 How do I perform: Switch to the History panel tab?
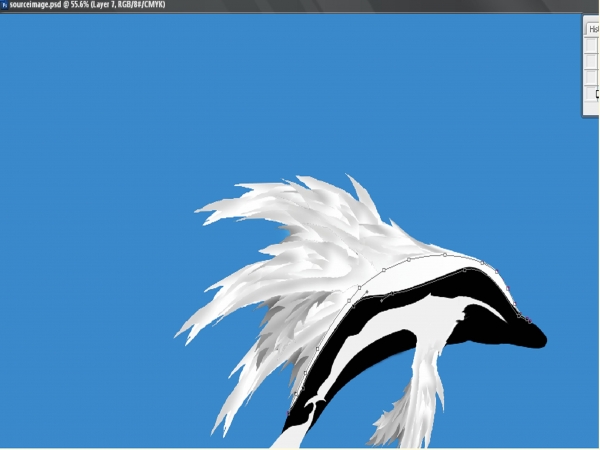coord(593,29)
